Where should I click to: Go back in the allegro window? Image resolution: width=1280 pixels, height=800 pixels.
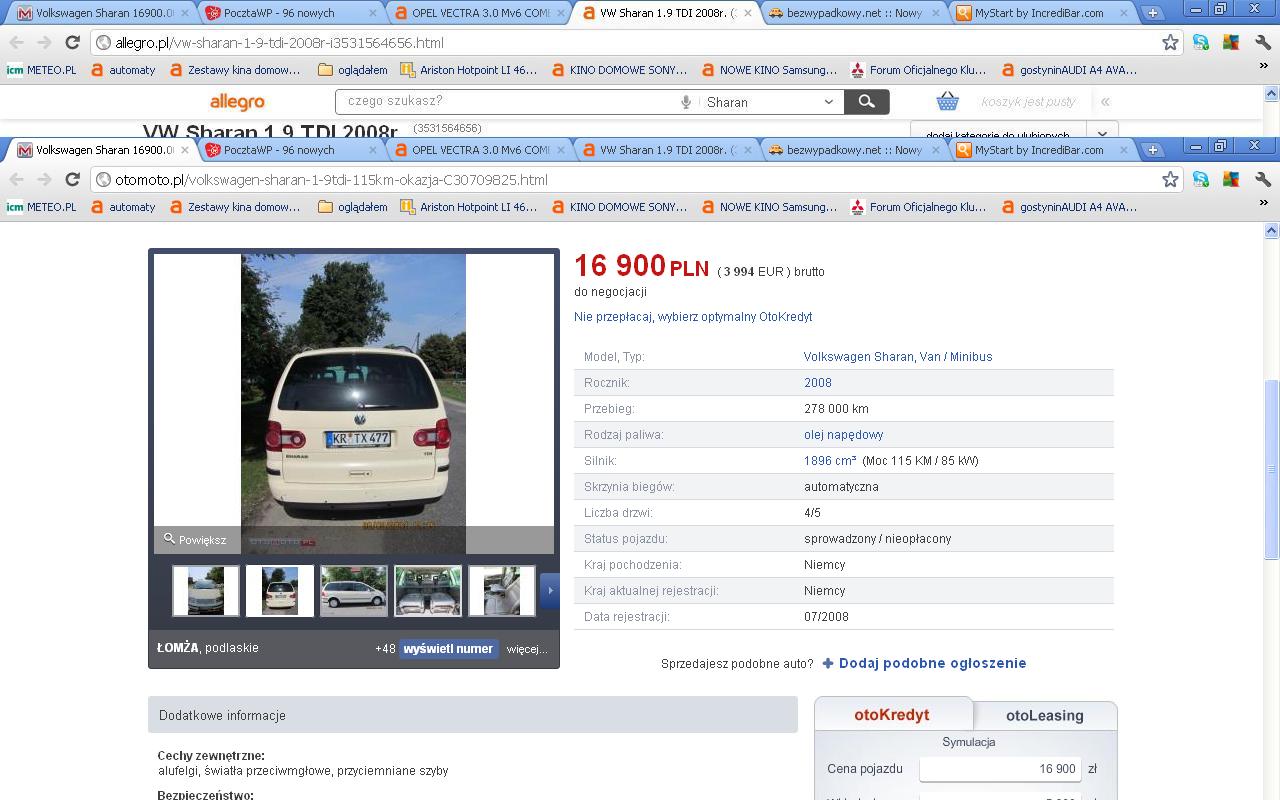pos(16,43)
